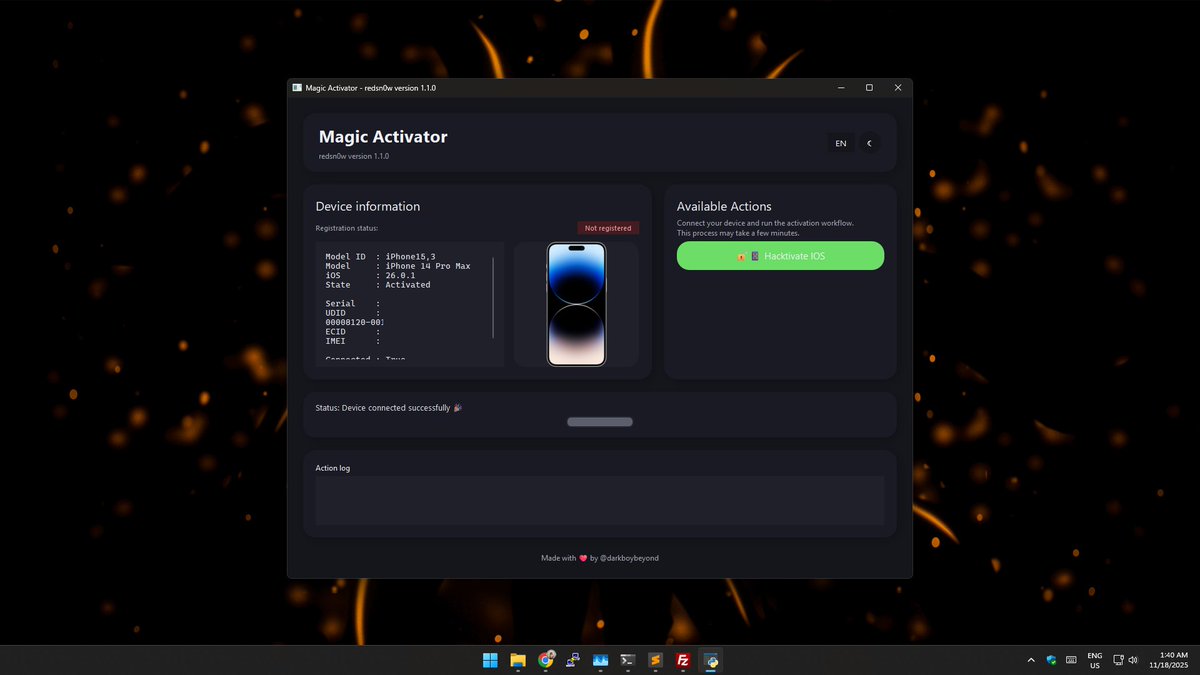Click the Available Actions heading

click(x=724, y=206)
